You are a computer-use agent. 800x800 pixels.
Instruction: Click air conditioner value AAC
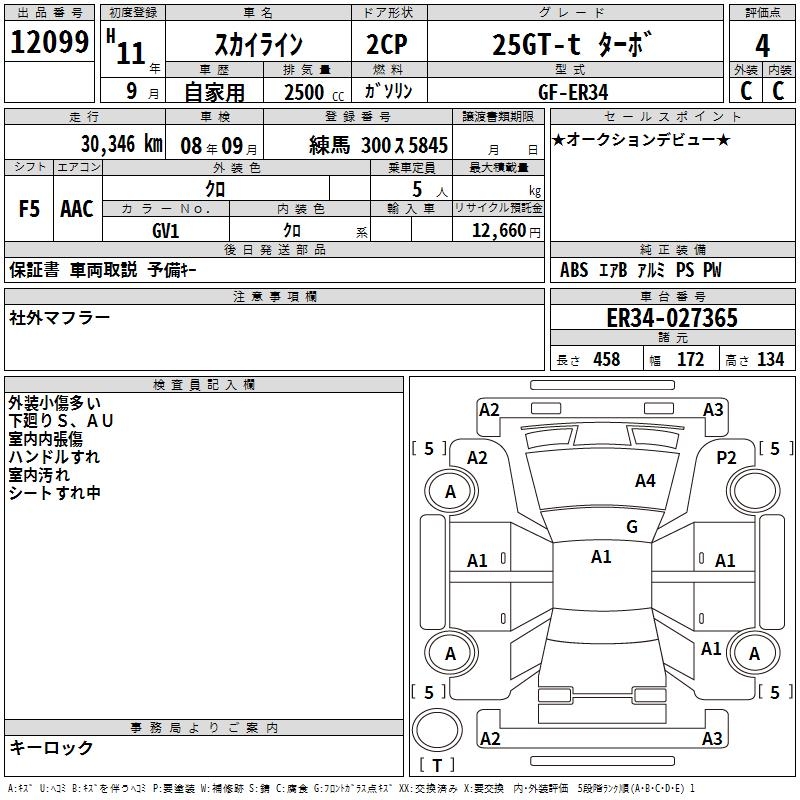coord(77,209)
